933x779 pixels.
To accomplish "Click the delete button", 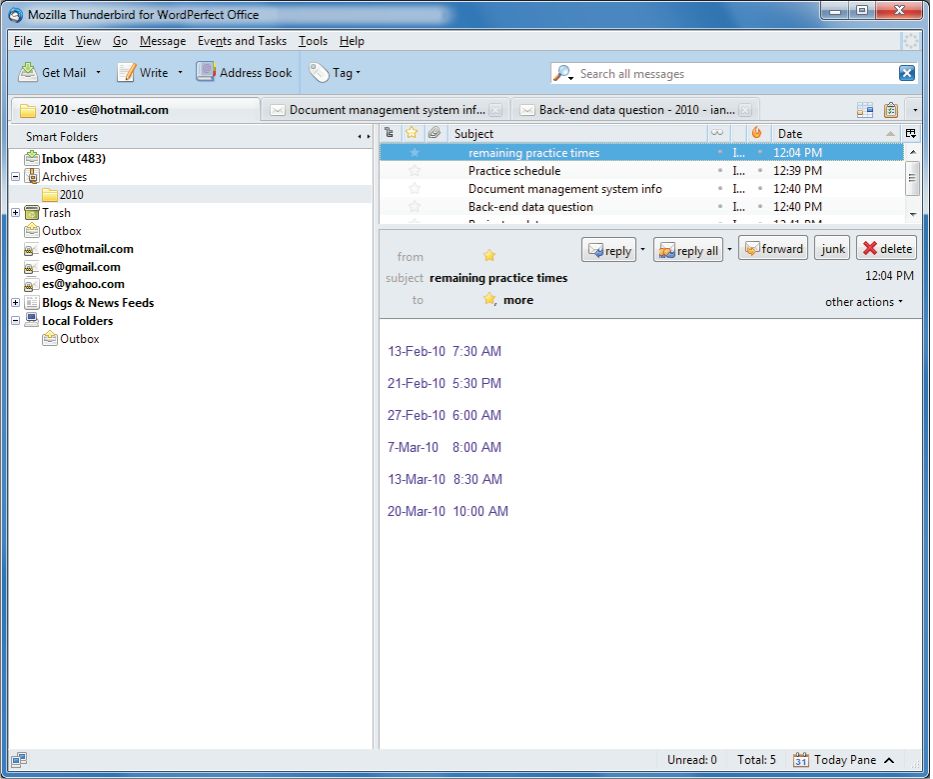I will (x=887, y=248).
